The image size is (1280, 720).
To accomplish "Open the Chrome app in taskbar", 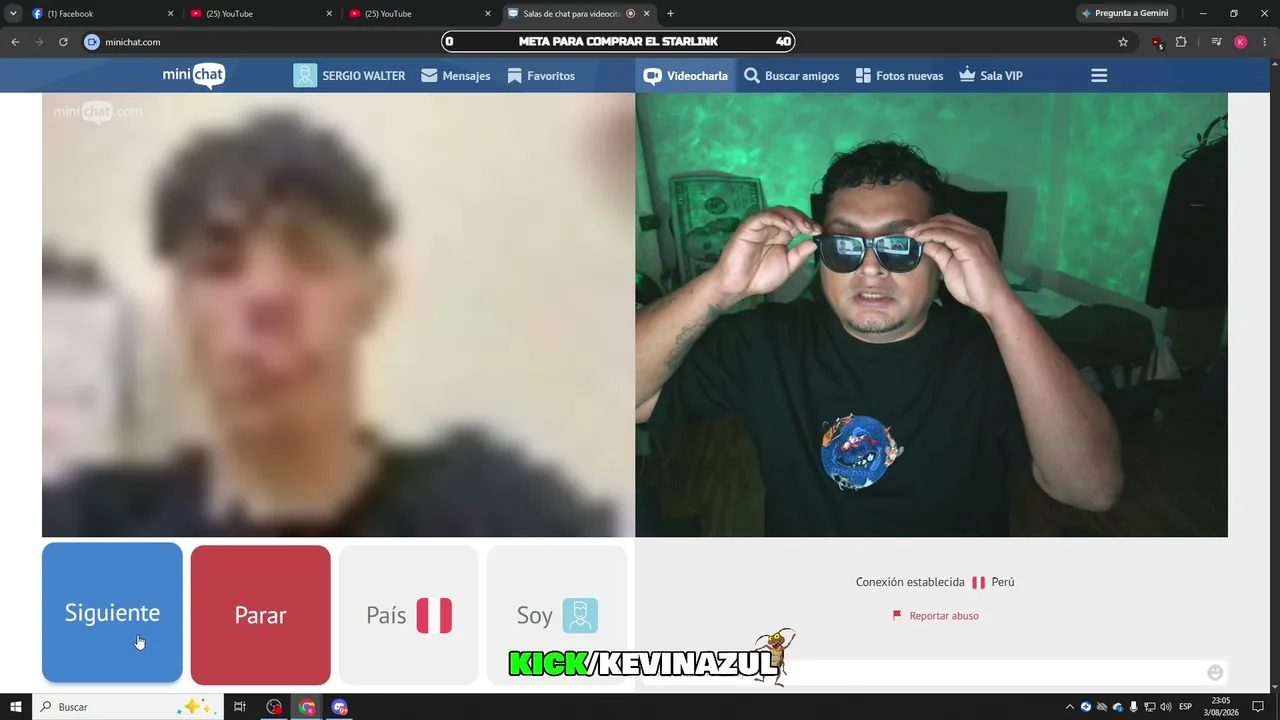I will (x=307, y=707).
